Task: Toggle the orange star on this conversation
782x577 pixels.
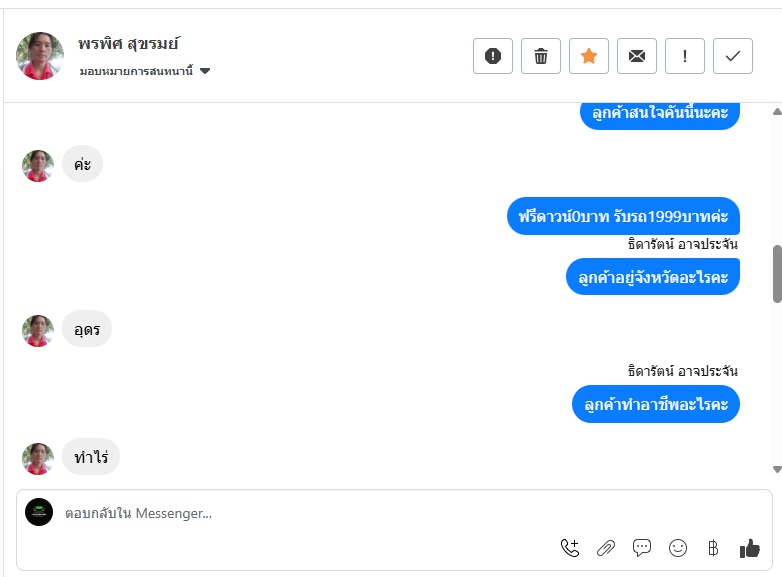Action: 589,56
